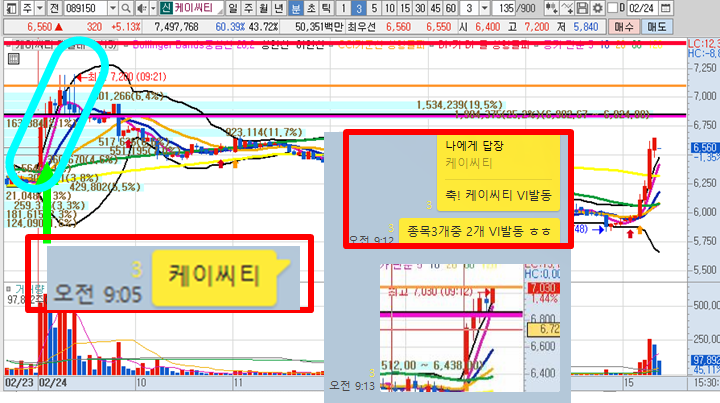The image size is (720, 403).
Task: Focus the stock code field 089150
Action: point(85,8)
